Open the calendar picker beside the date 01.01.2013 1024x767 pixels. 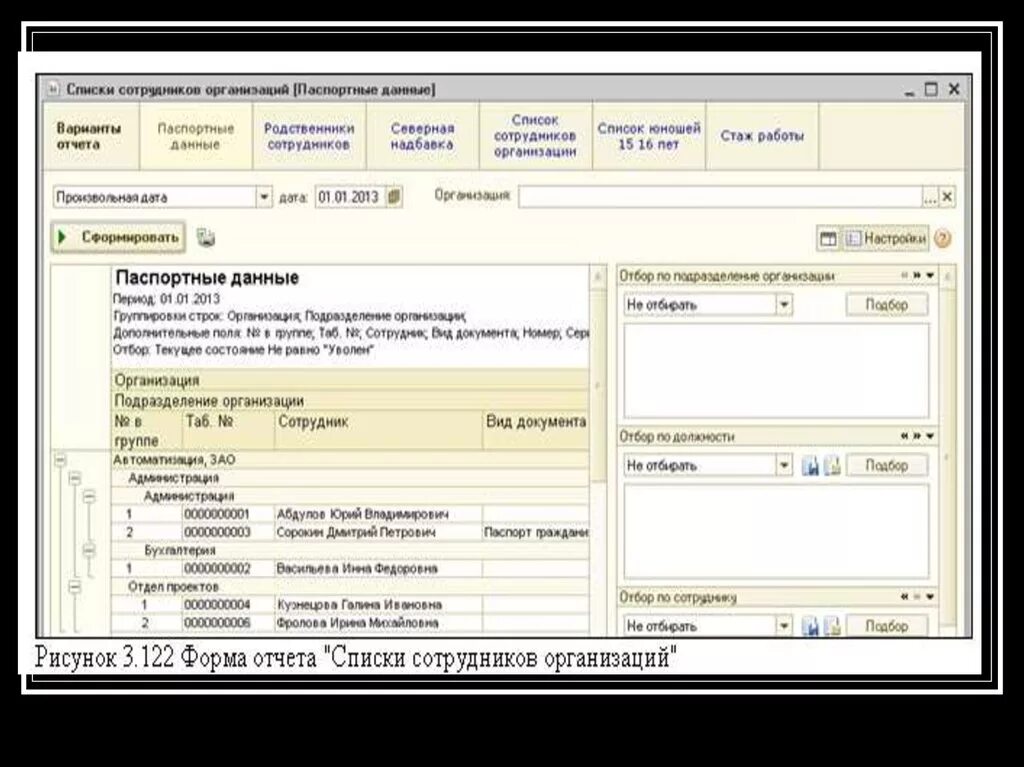click(x=394, y=197)
